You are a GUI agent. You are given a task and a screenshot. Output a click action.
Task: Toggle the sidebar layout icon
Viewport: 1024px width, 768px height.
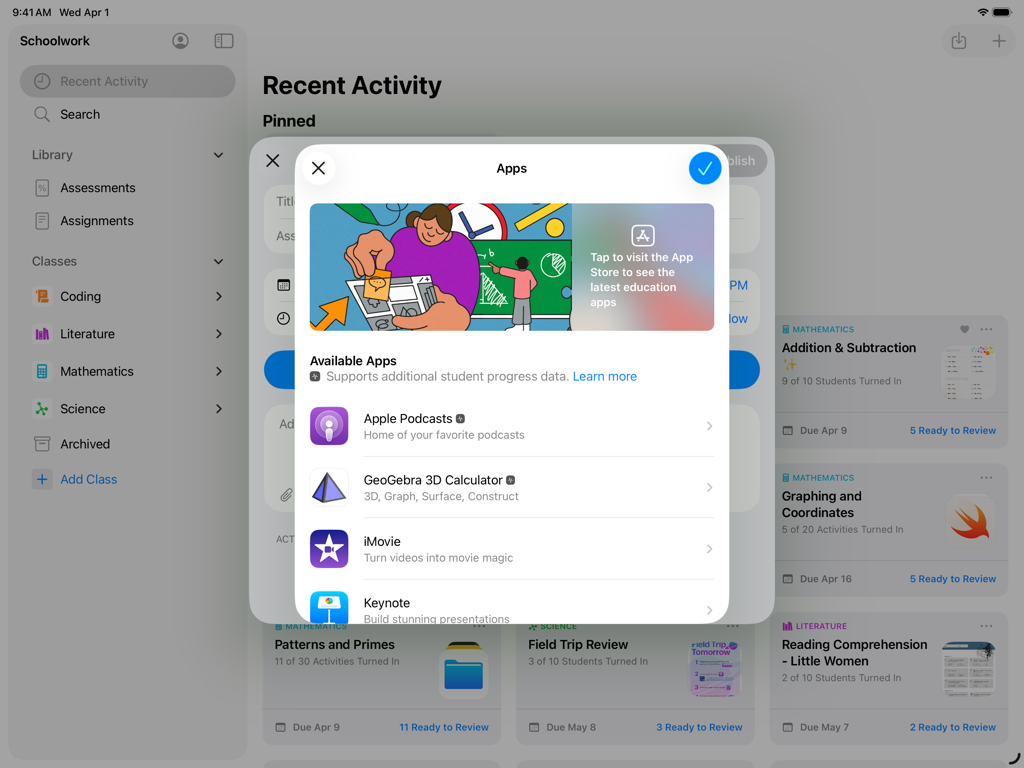224,41
